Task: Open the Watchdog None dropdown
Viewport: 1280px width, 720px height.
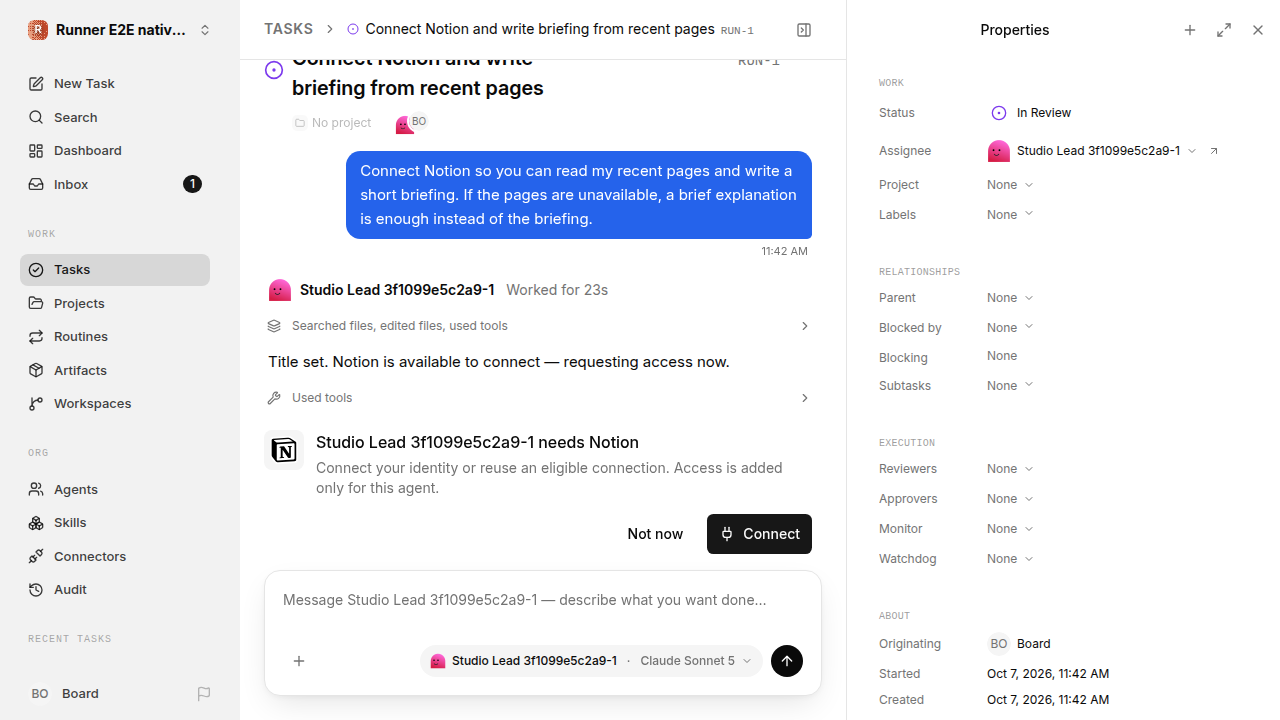Action: click(1010, 559)
